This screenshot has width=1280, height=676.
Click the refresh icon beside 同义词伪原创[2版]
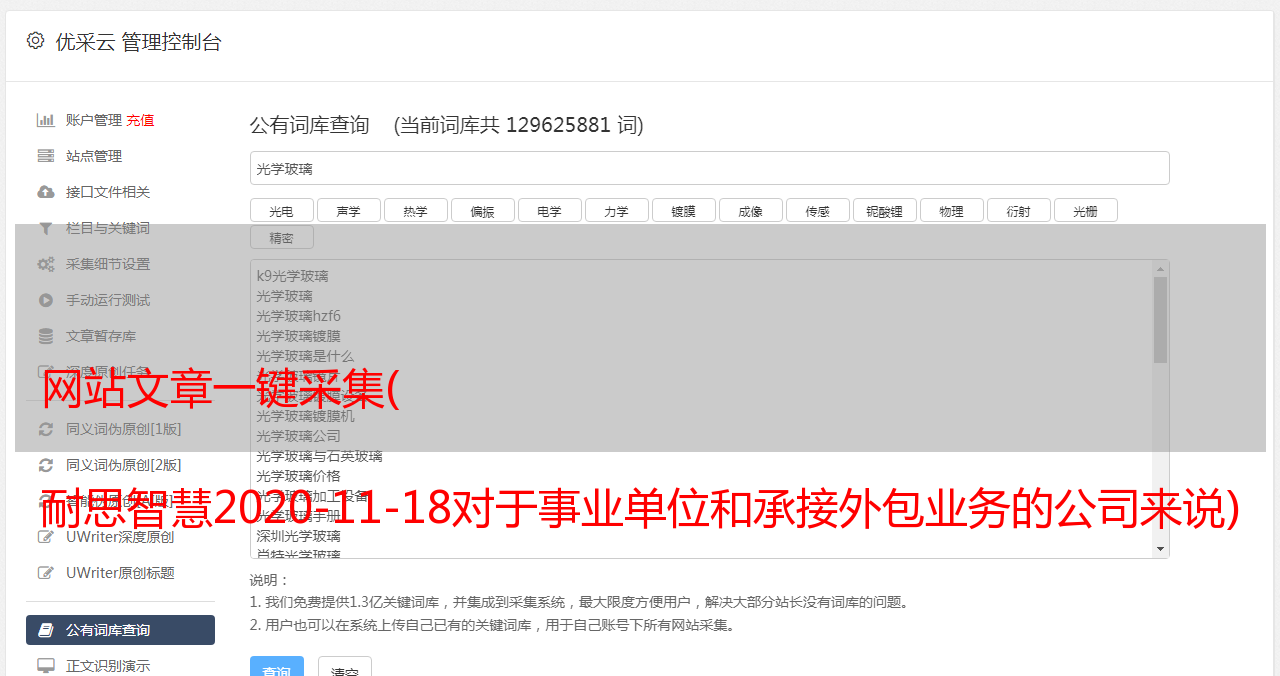pos(46,465)
